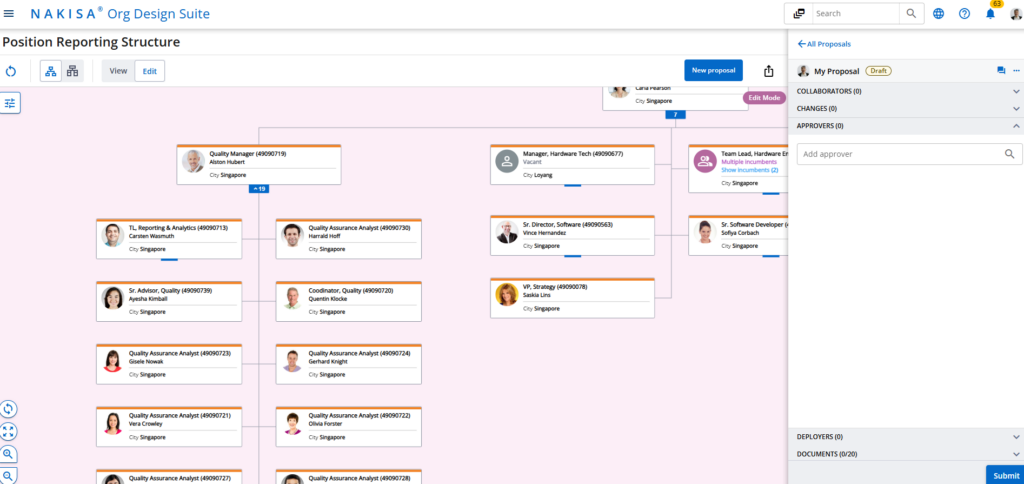1024x484 pixels.
Task: Click the export share icon
Action: pyautogui.click(x=769, y=71)
